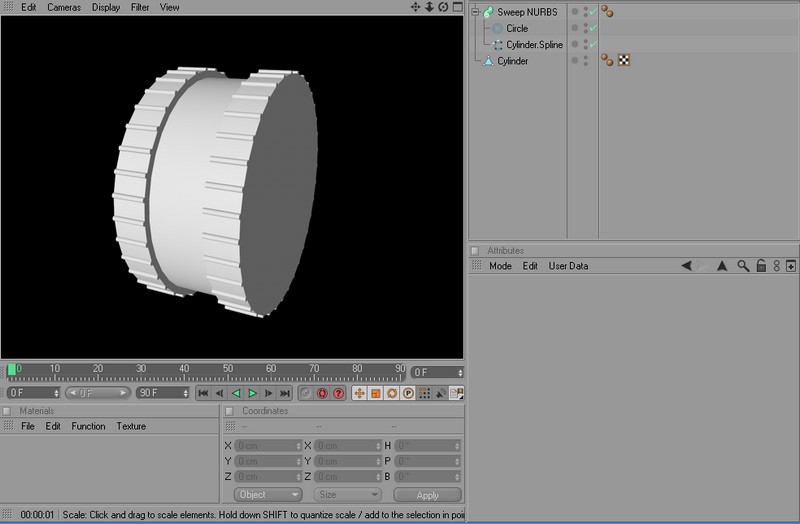Open Materials File menu

(x=28, y=426)
